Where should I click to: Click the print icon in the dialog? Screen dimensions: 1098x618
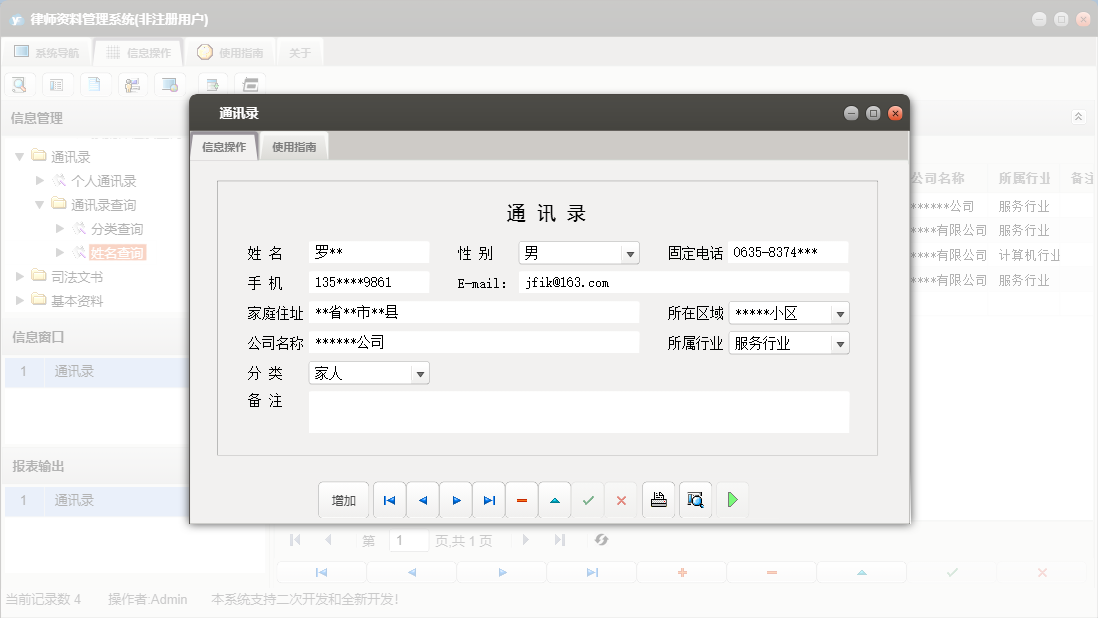(x=658, y=499)
